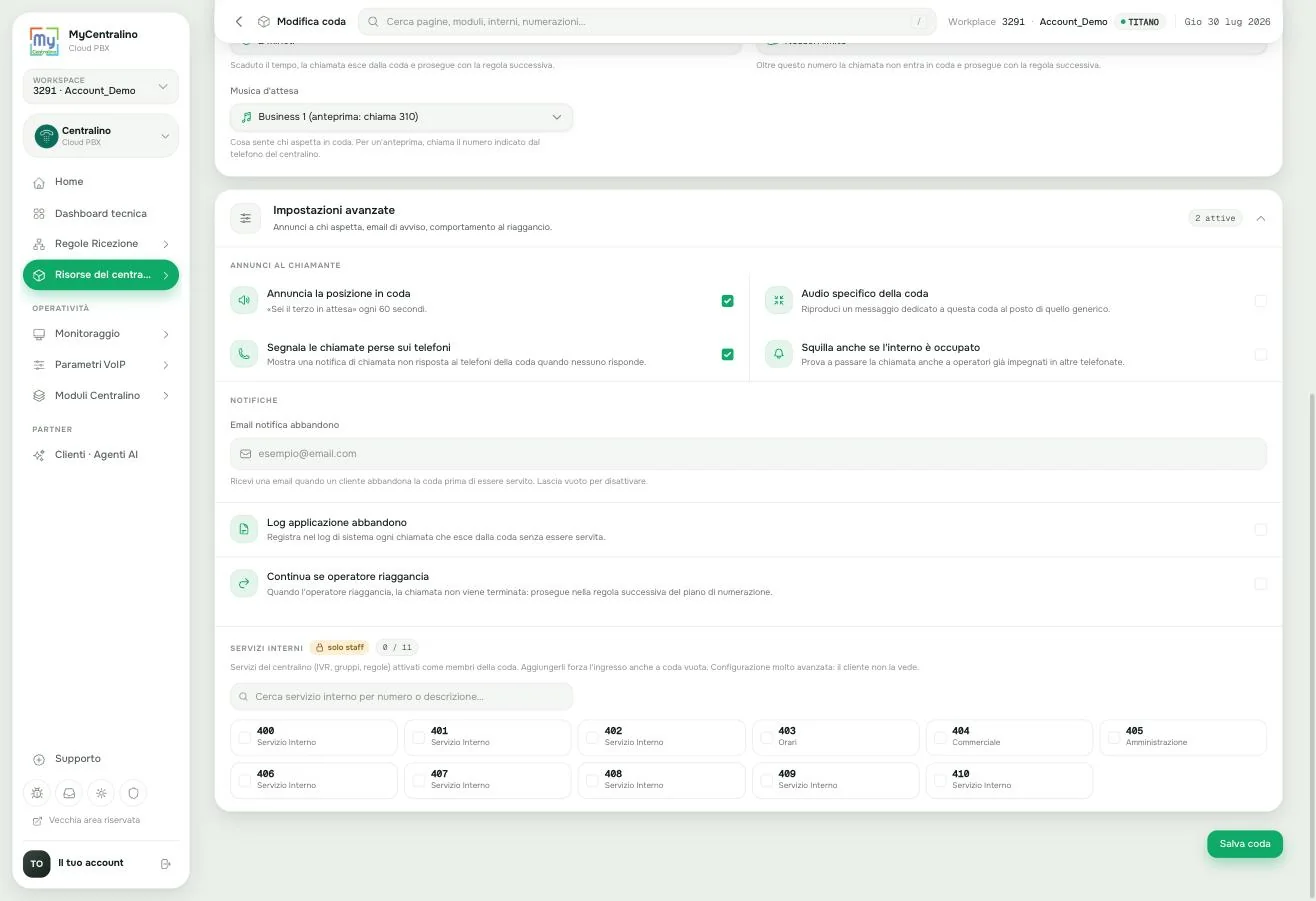
Task: Click the Salva coda button
Action: 1244,844
